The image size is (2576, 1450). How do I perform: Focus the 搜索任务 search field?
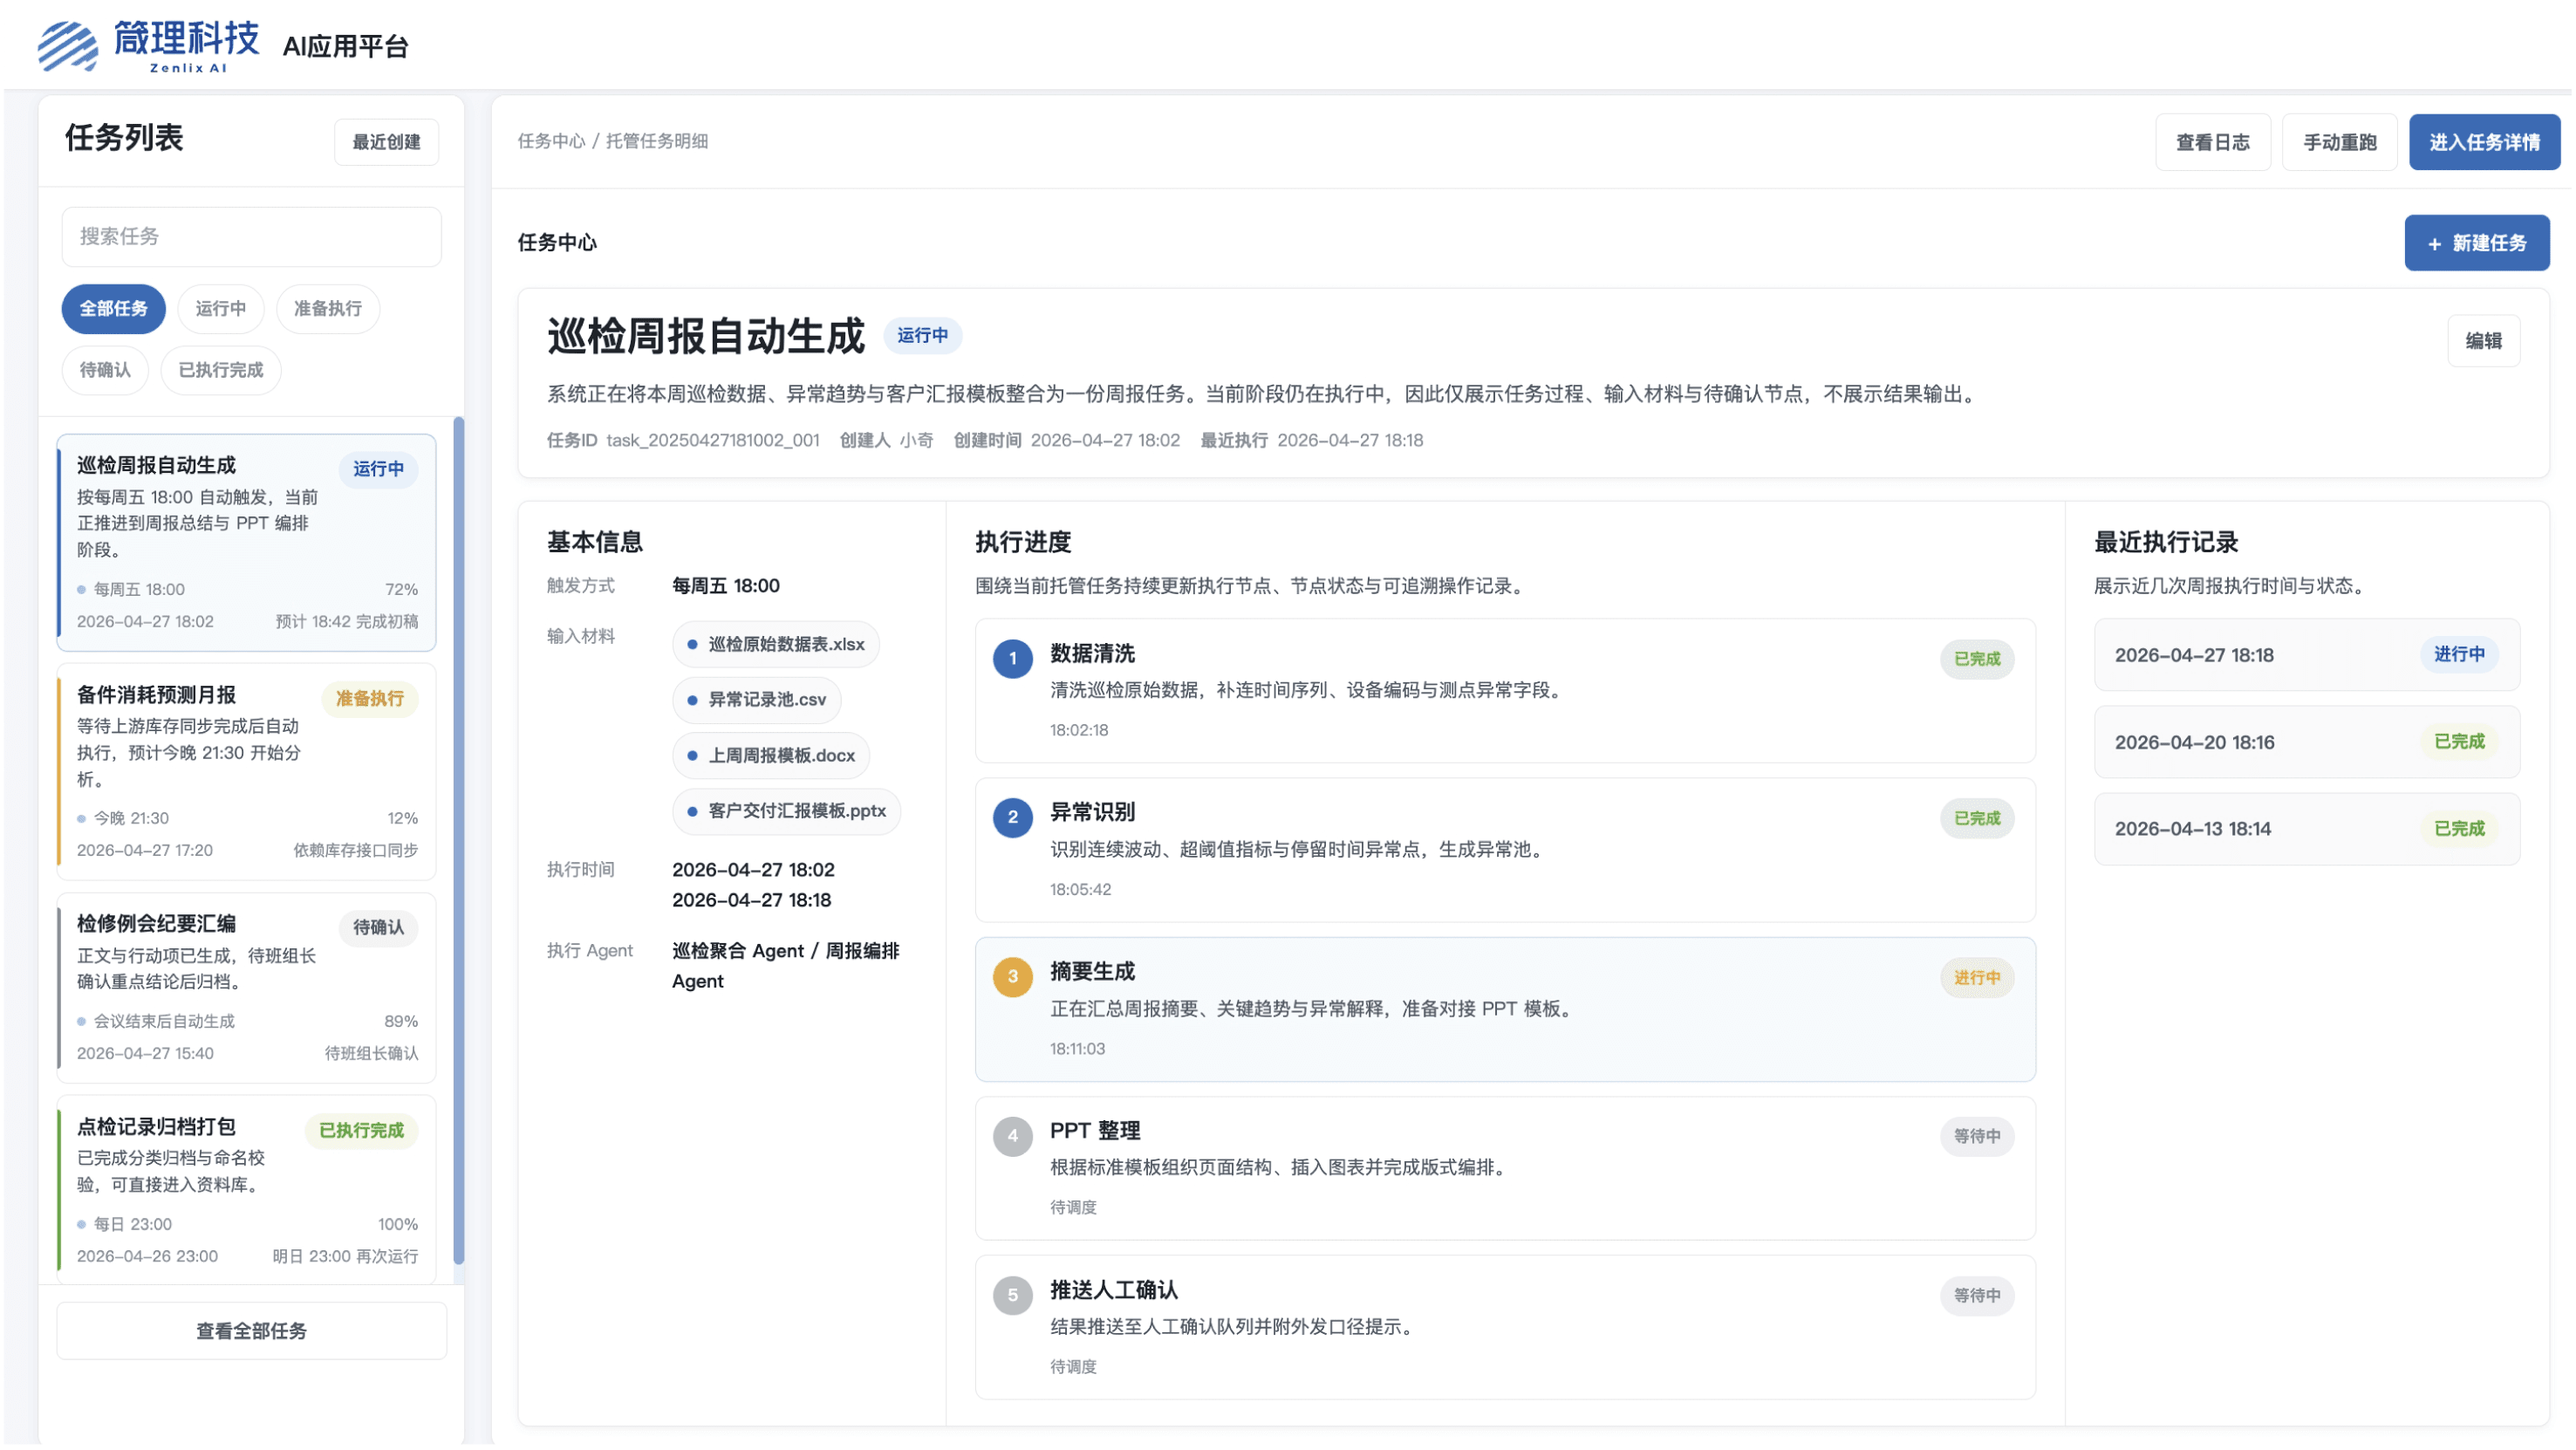tap(251, 236)
